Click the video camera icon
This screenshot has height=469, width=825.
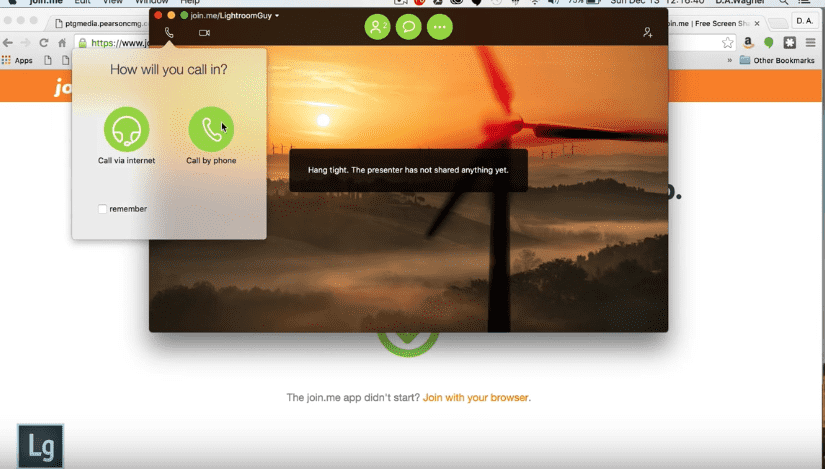204,33
